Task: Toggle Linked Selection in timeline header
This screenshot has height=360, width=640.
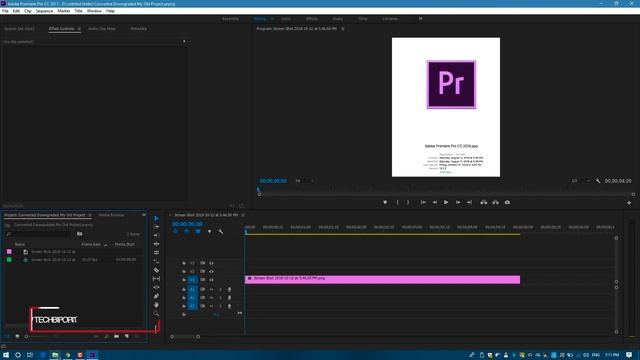Action: click(198, 231)
